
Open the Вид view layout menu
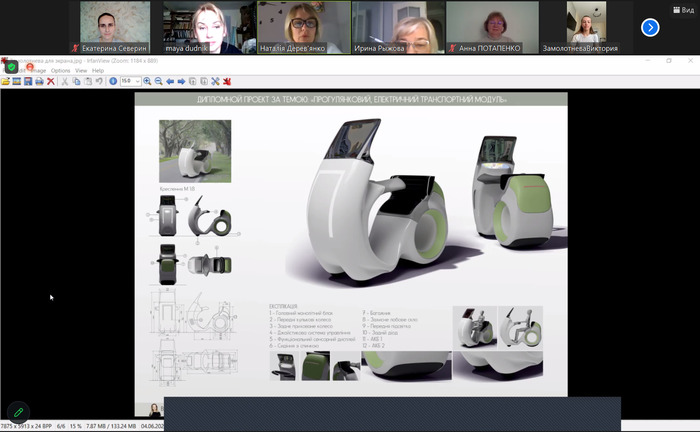pos(686,8)
